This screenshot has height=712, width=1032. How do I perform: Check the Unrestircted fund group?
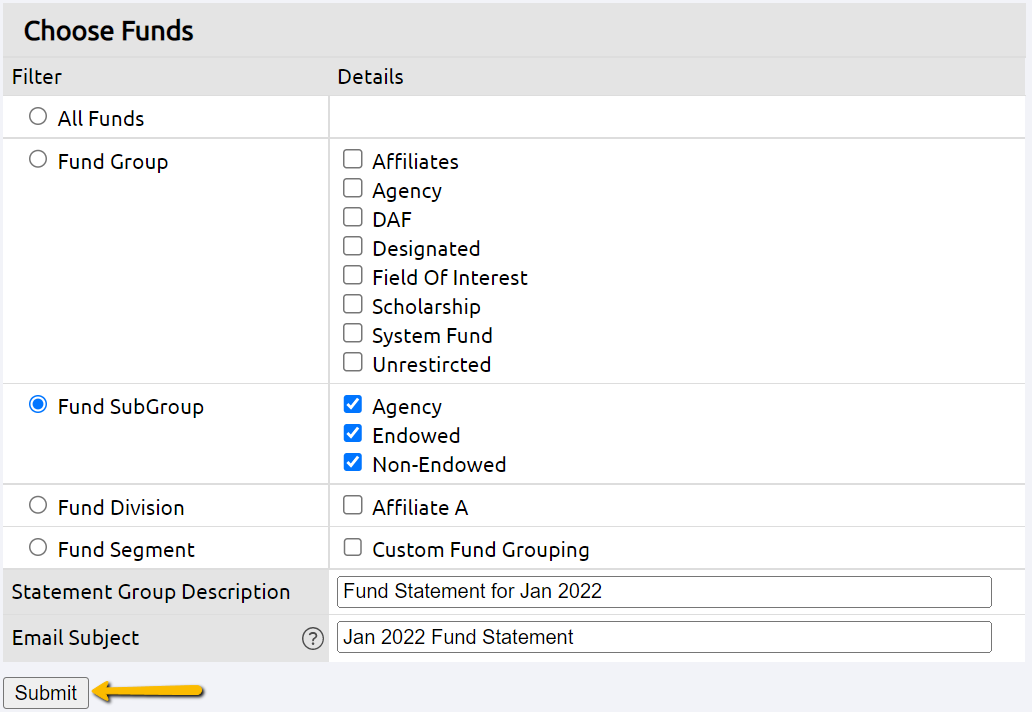pos(352,362)
